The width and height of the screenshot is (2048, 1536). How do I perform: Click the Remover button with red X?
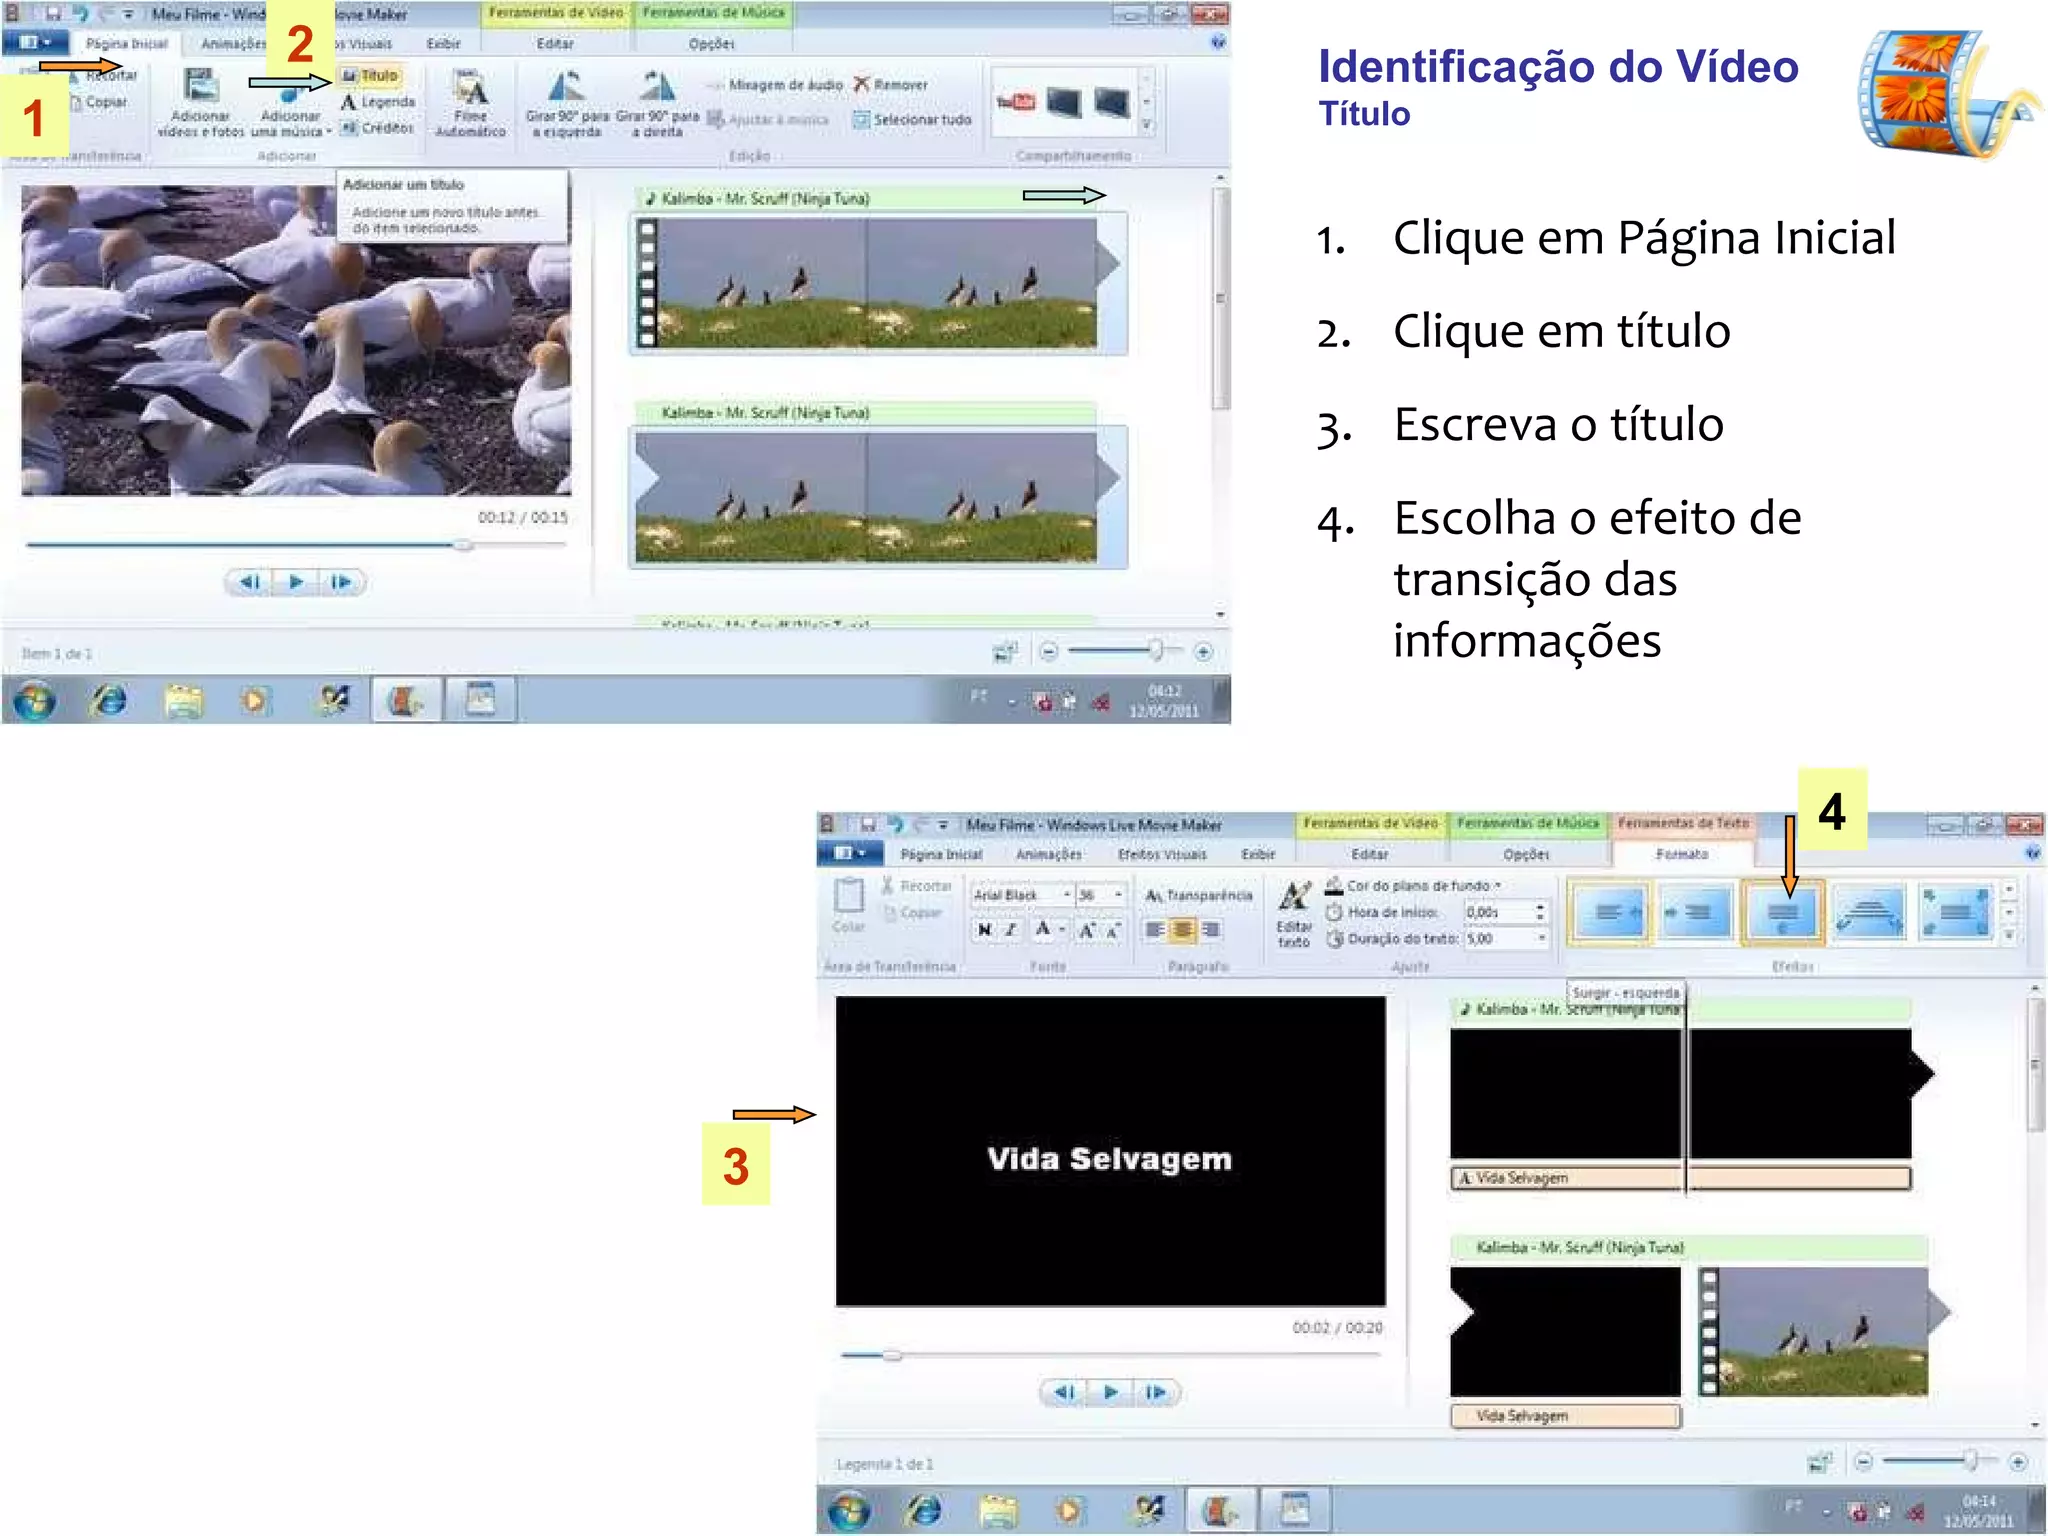(x=891, y=85)
